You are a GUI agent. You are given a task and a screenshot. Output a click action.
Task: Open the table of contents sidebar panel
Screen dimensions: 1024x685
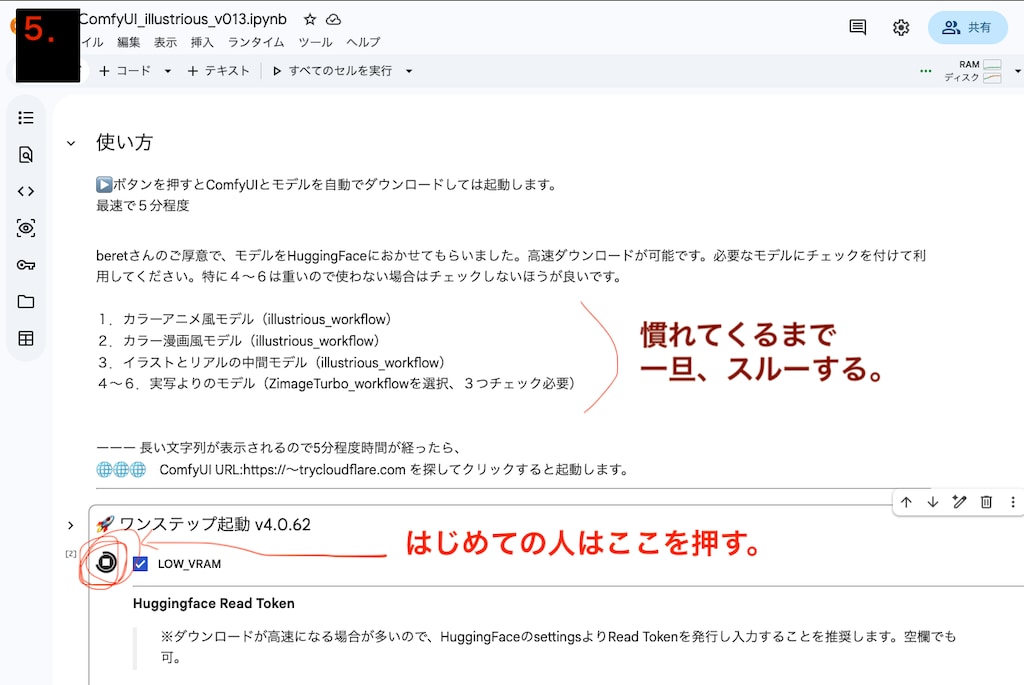click(26, 118)
